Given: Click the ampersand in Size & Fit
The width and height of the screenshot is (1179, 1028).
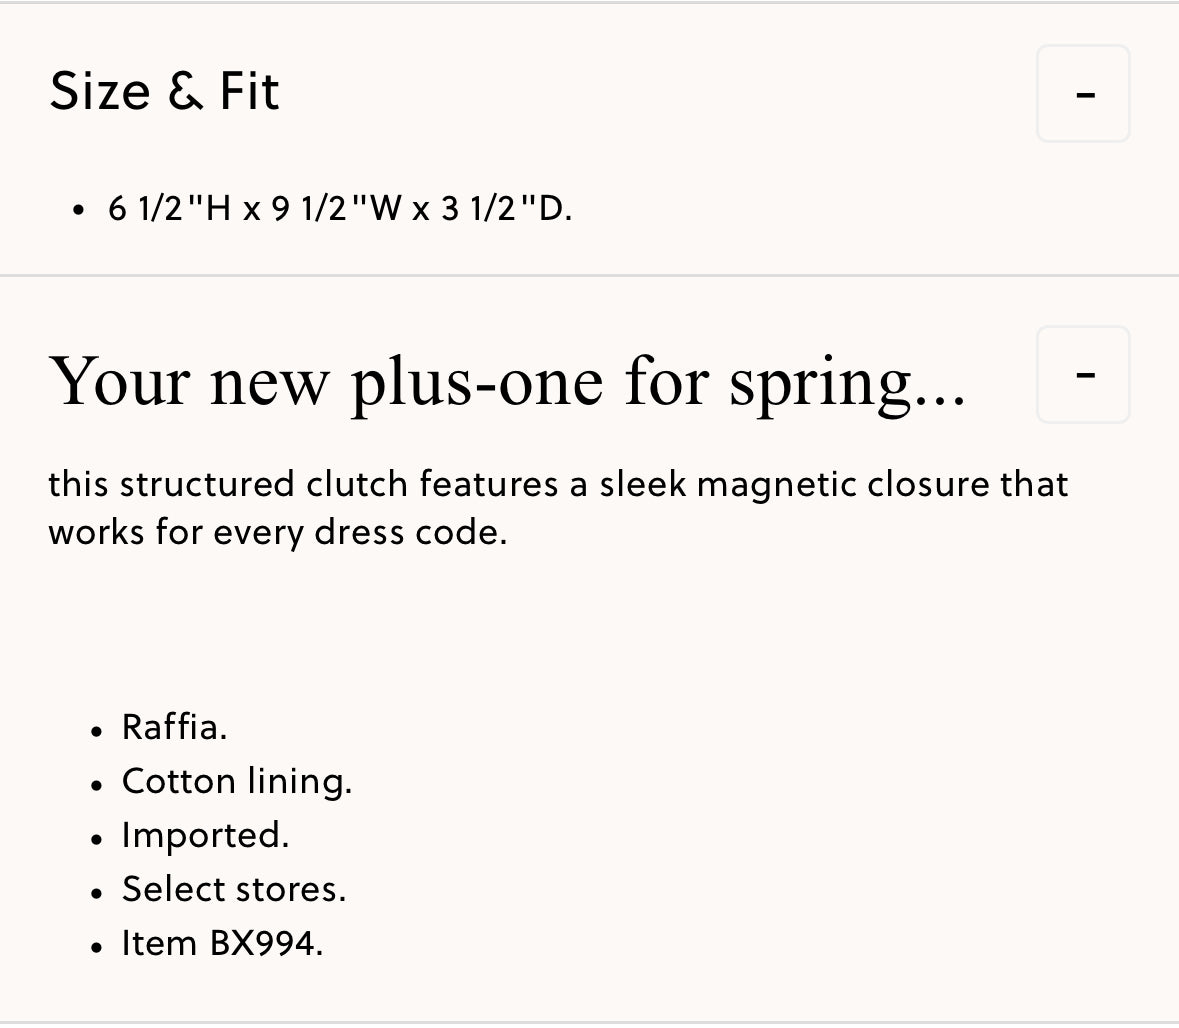Looking at the screenshot, I should point(185,92).
